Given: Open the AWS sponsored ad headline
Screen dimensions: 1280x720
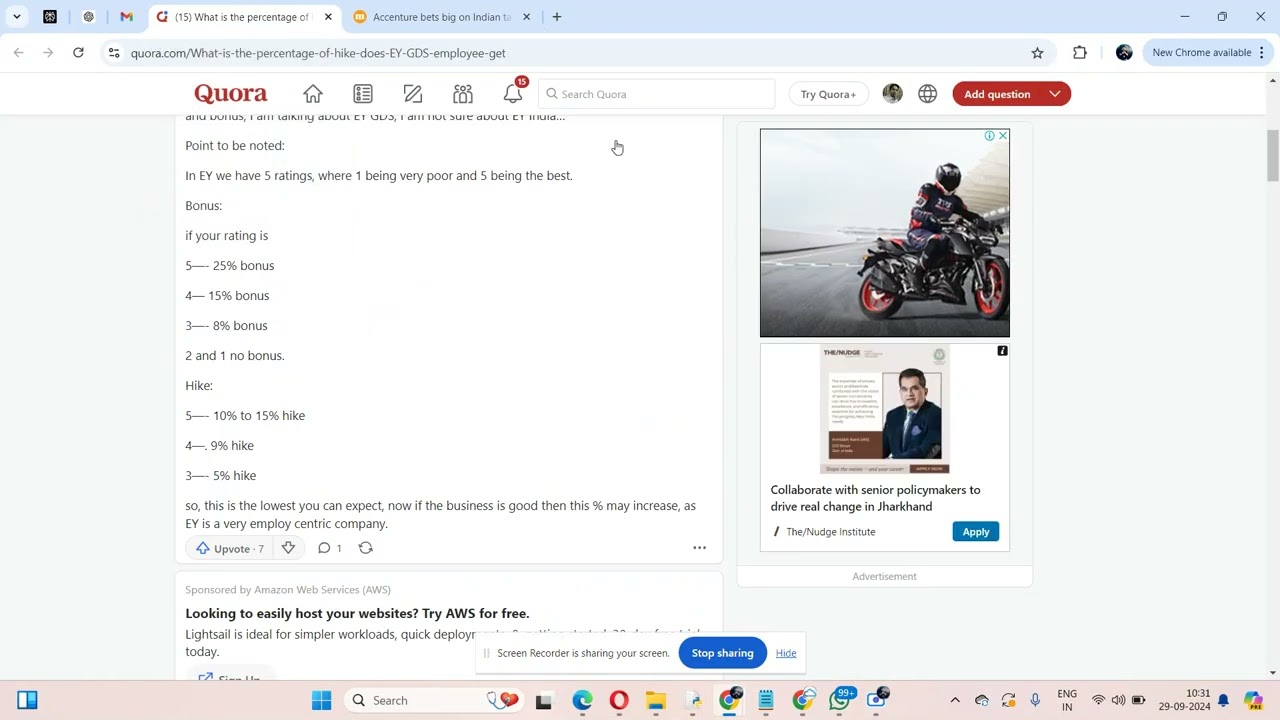Looking at the screenshot, I should [x=357, y=613].
